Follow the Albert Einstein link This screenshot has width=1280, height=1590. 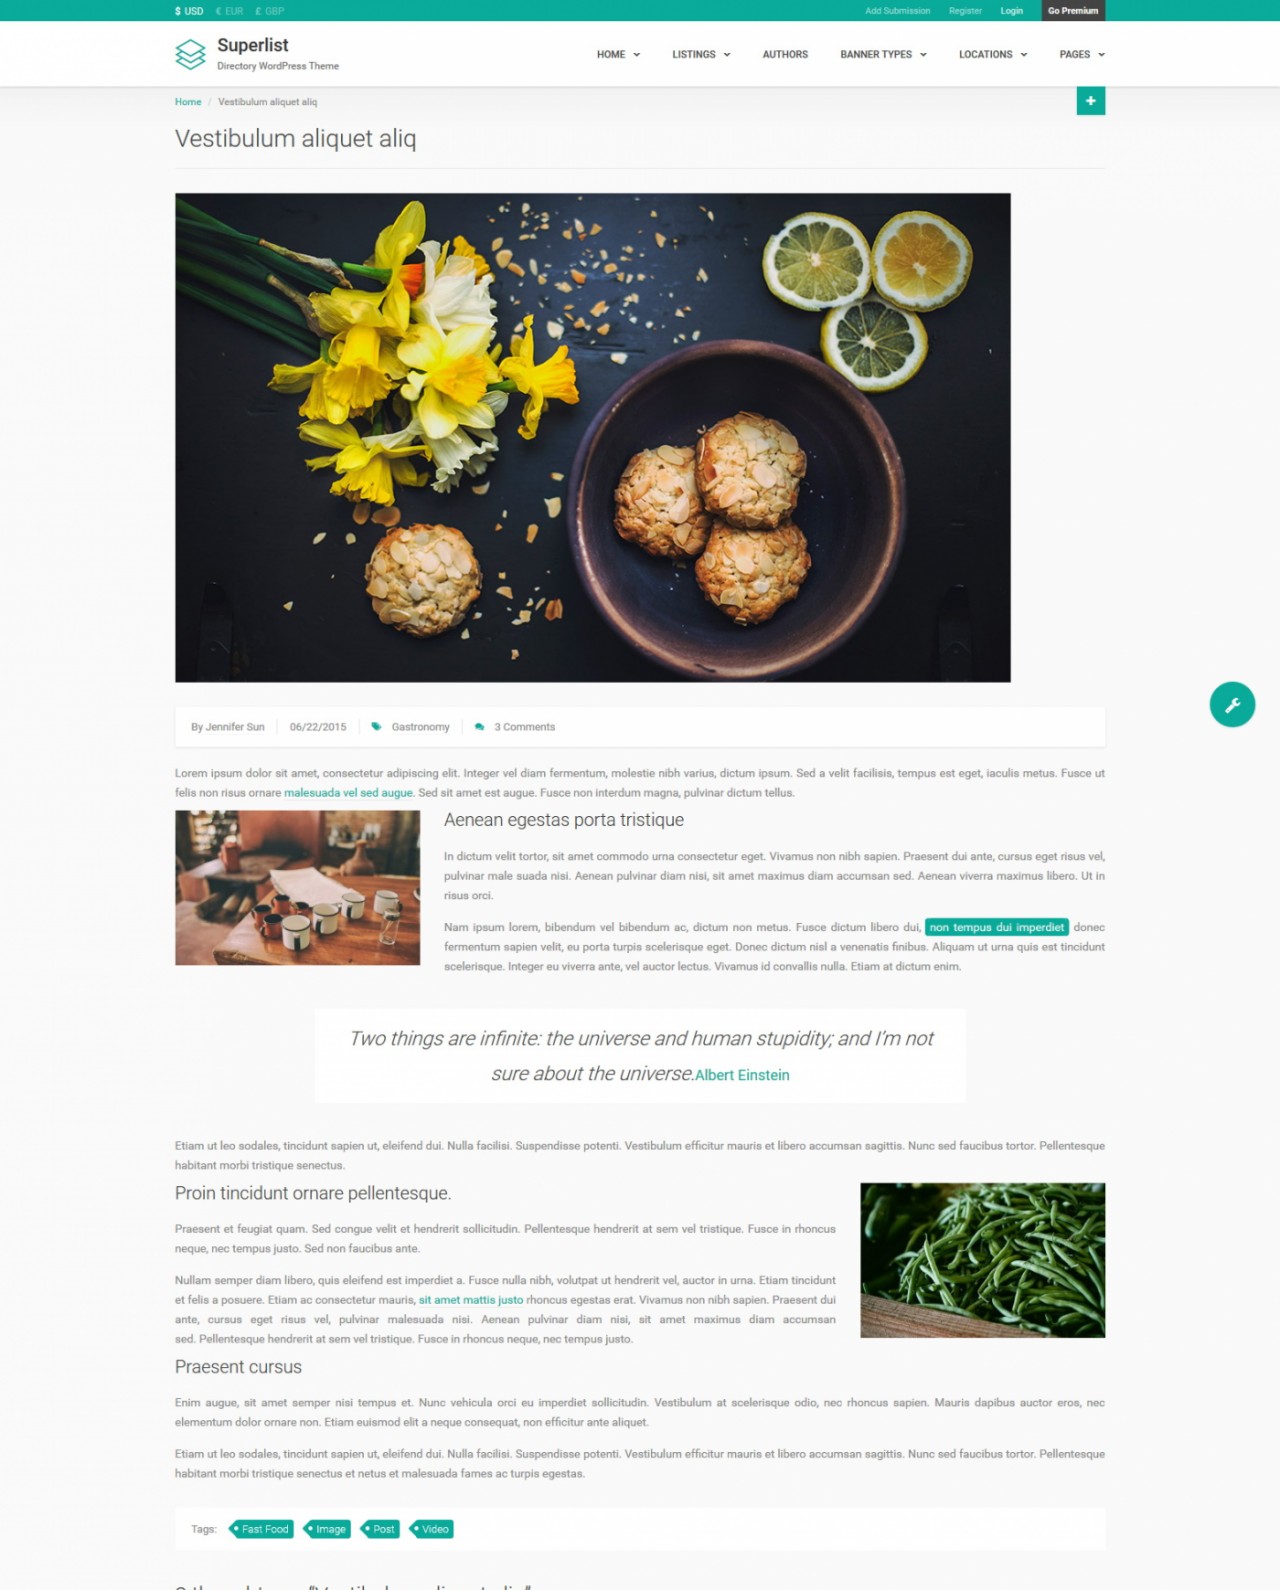742,1075
